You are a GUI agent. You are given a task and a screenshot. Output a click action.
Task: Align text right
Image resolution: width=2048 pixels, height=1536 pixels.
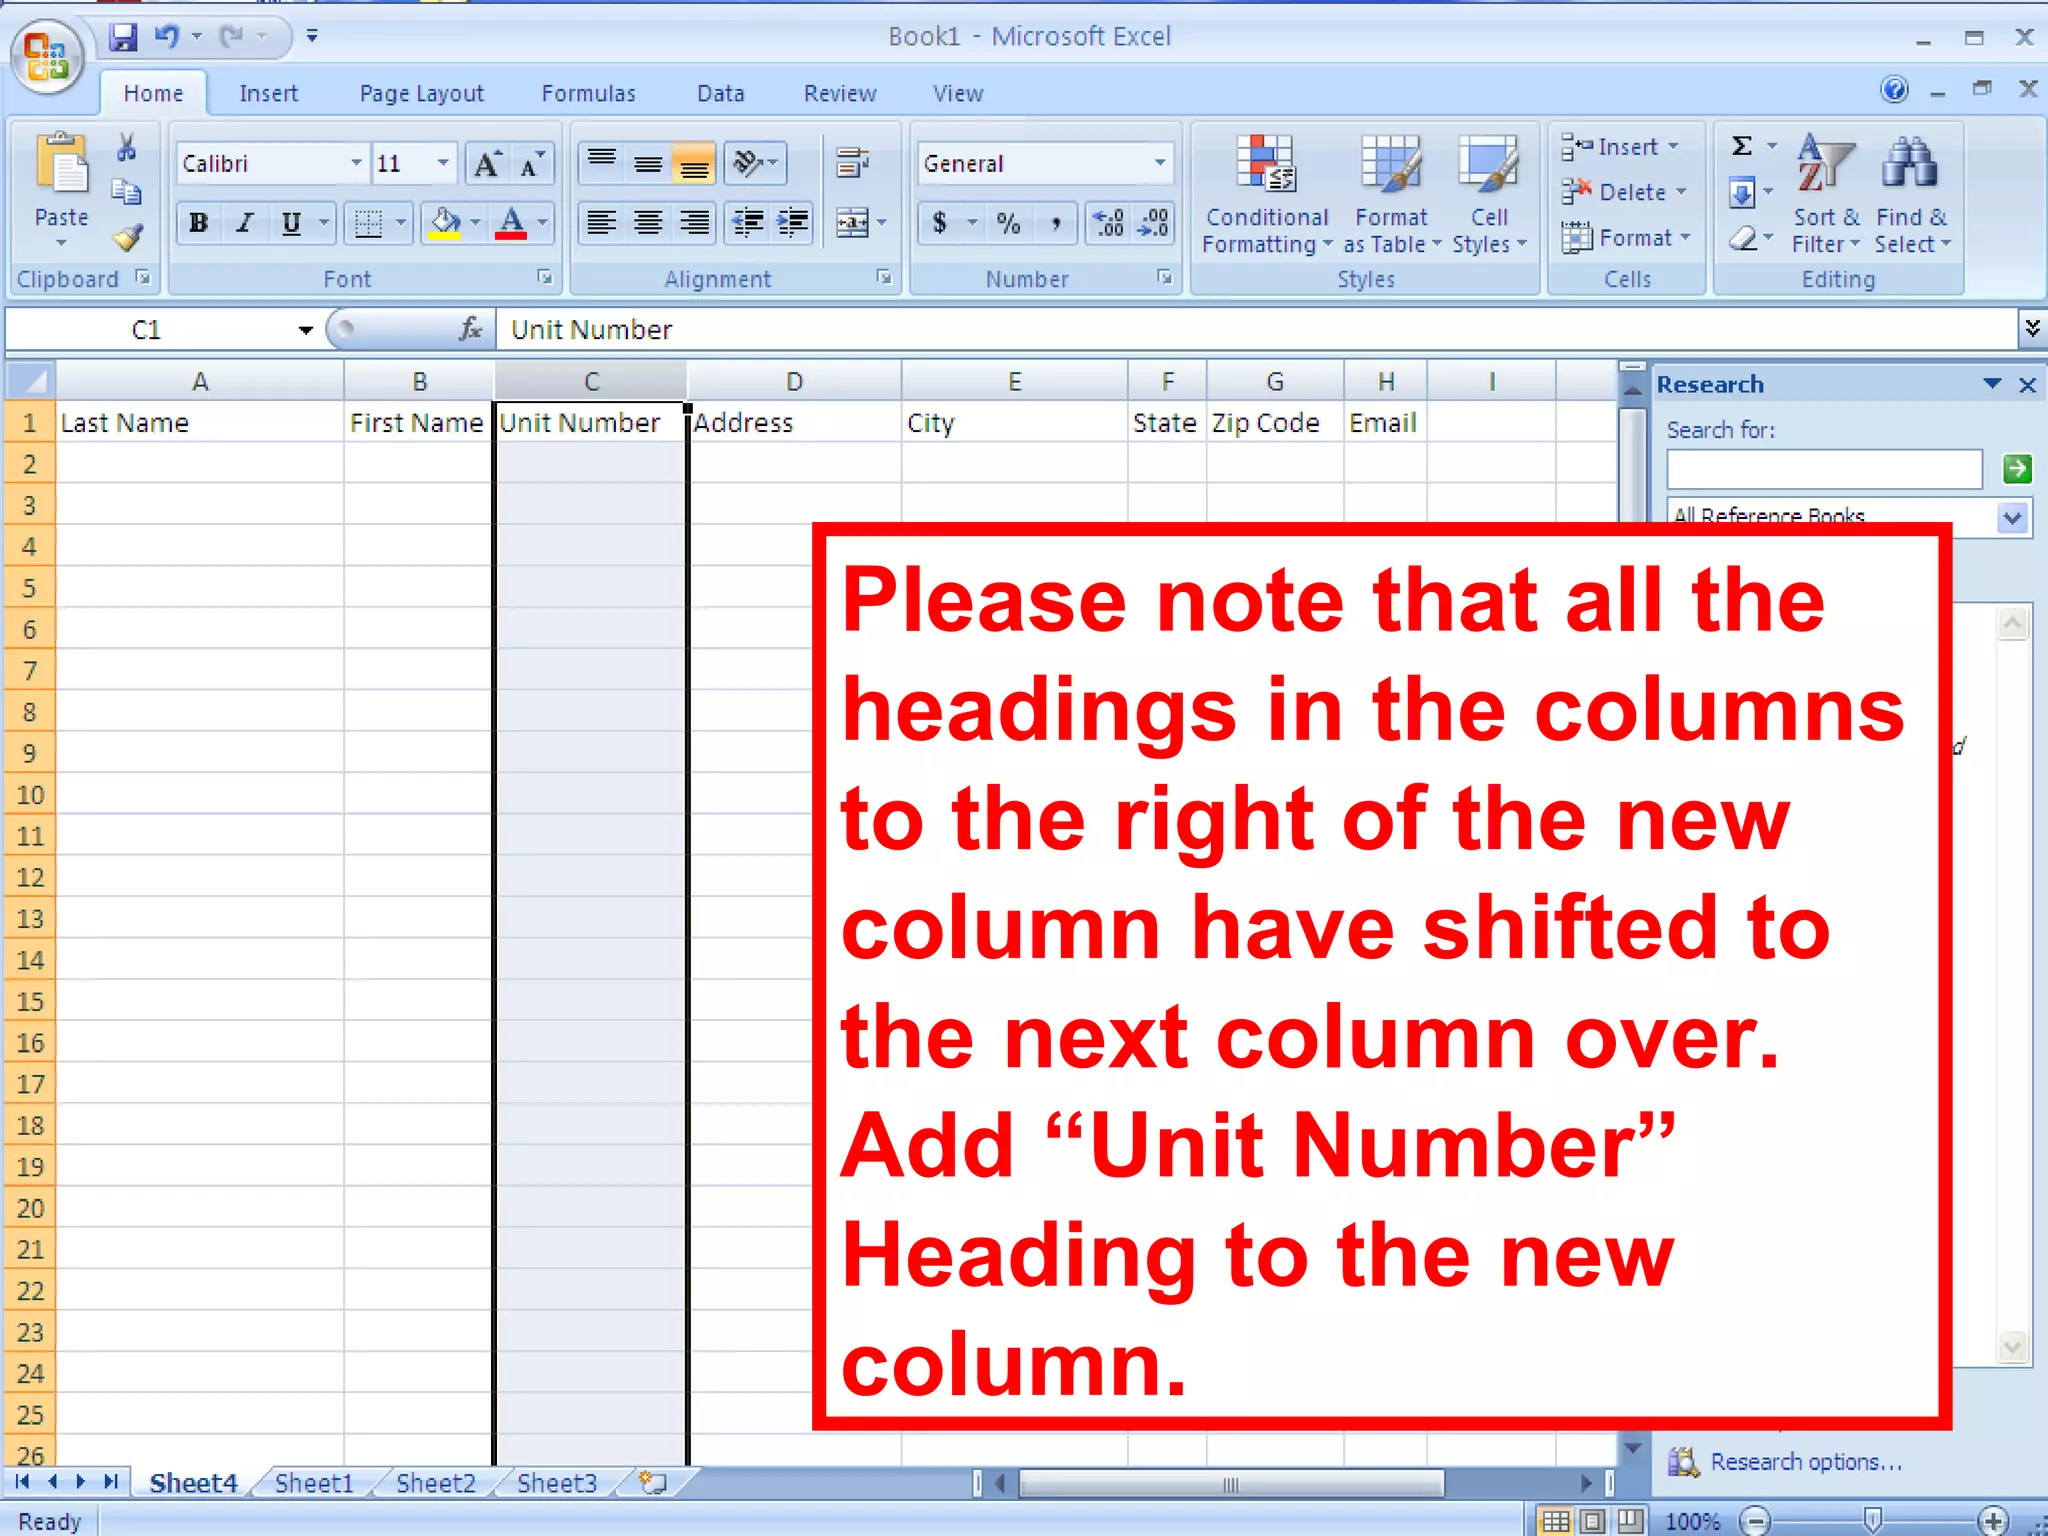[694, 222]
